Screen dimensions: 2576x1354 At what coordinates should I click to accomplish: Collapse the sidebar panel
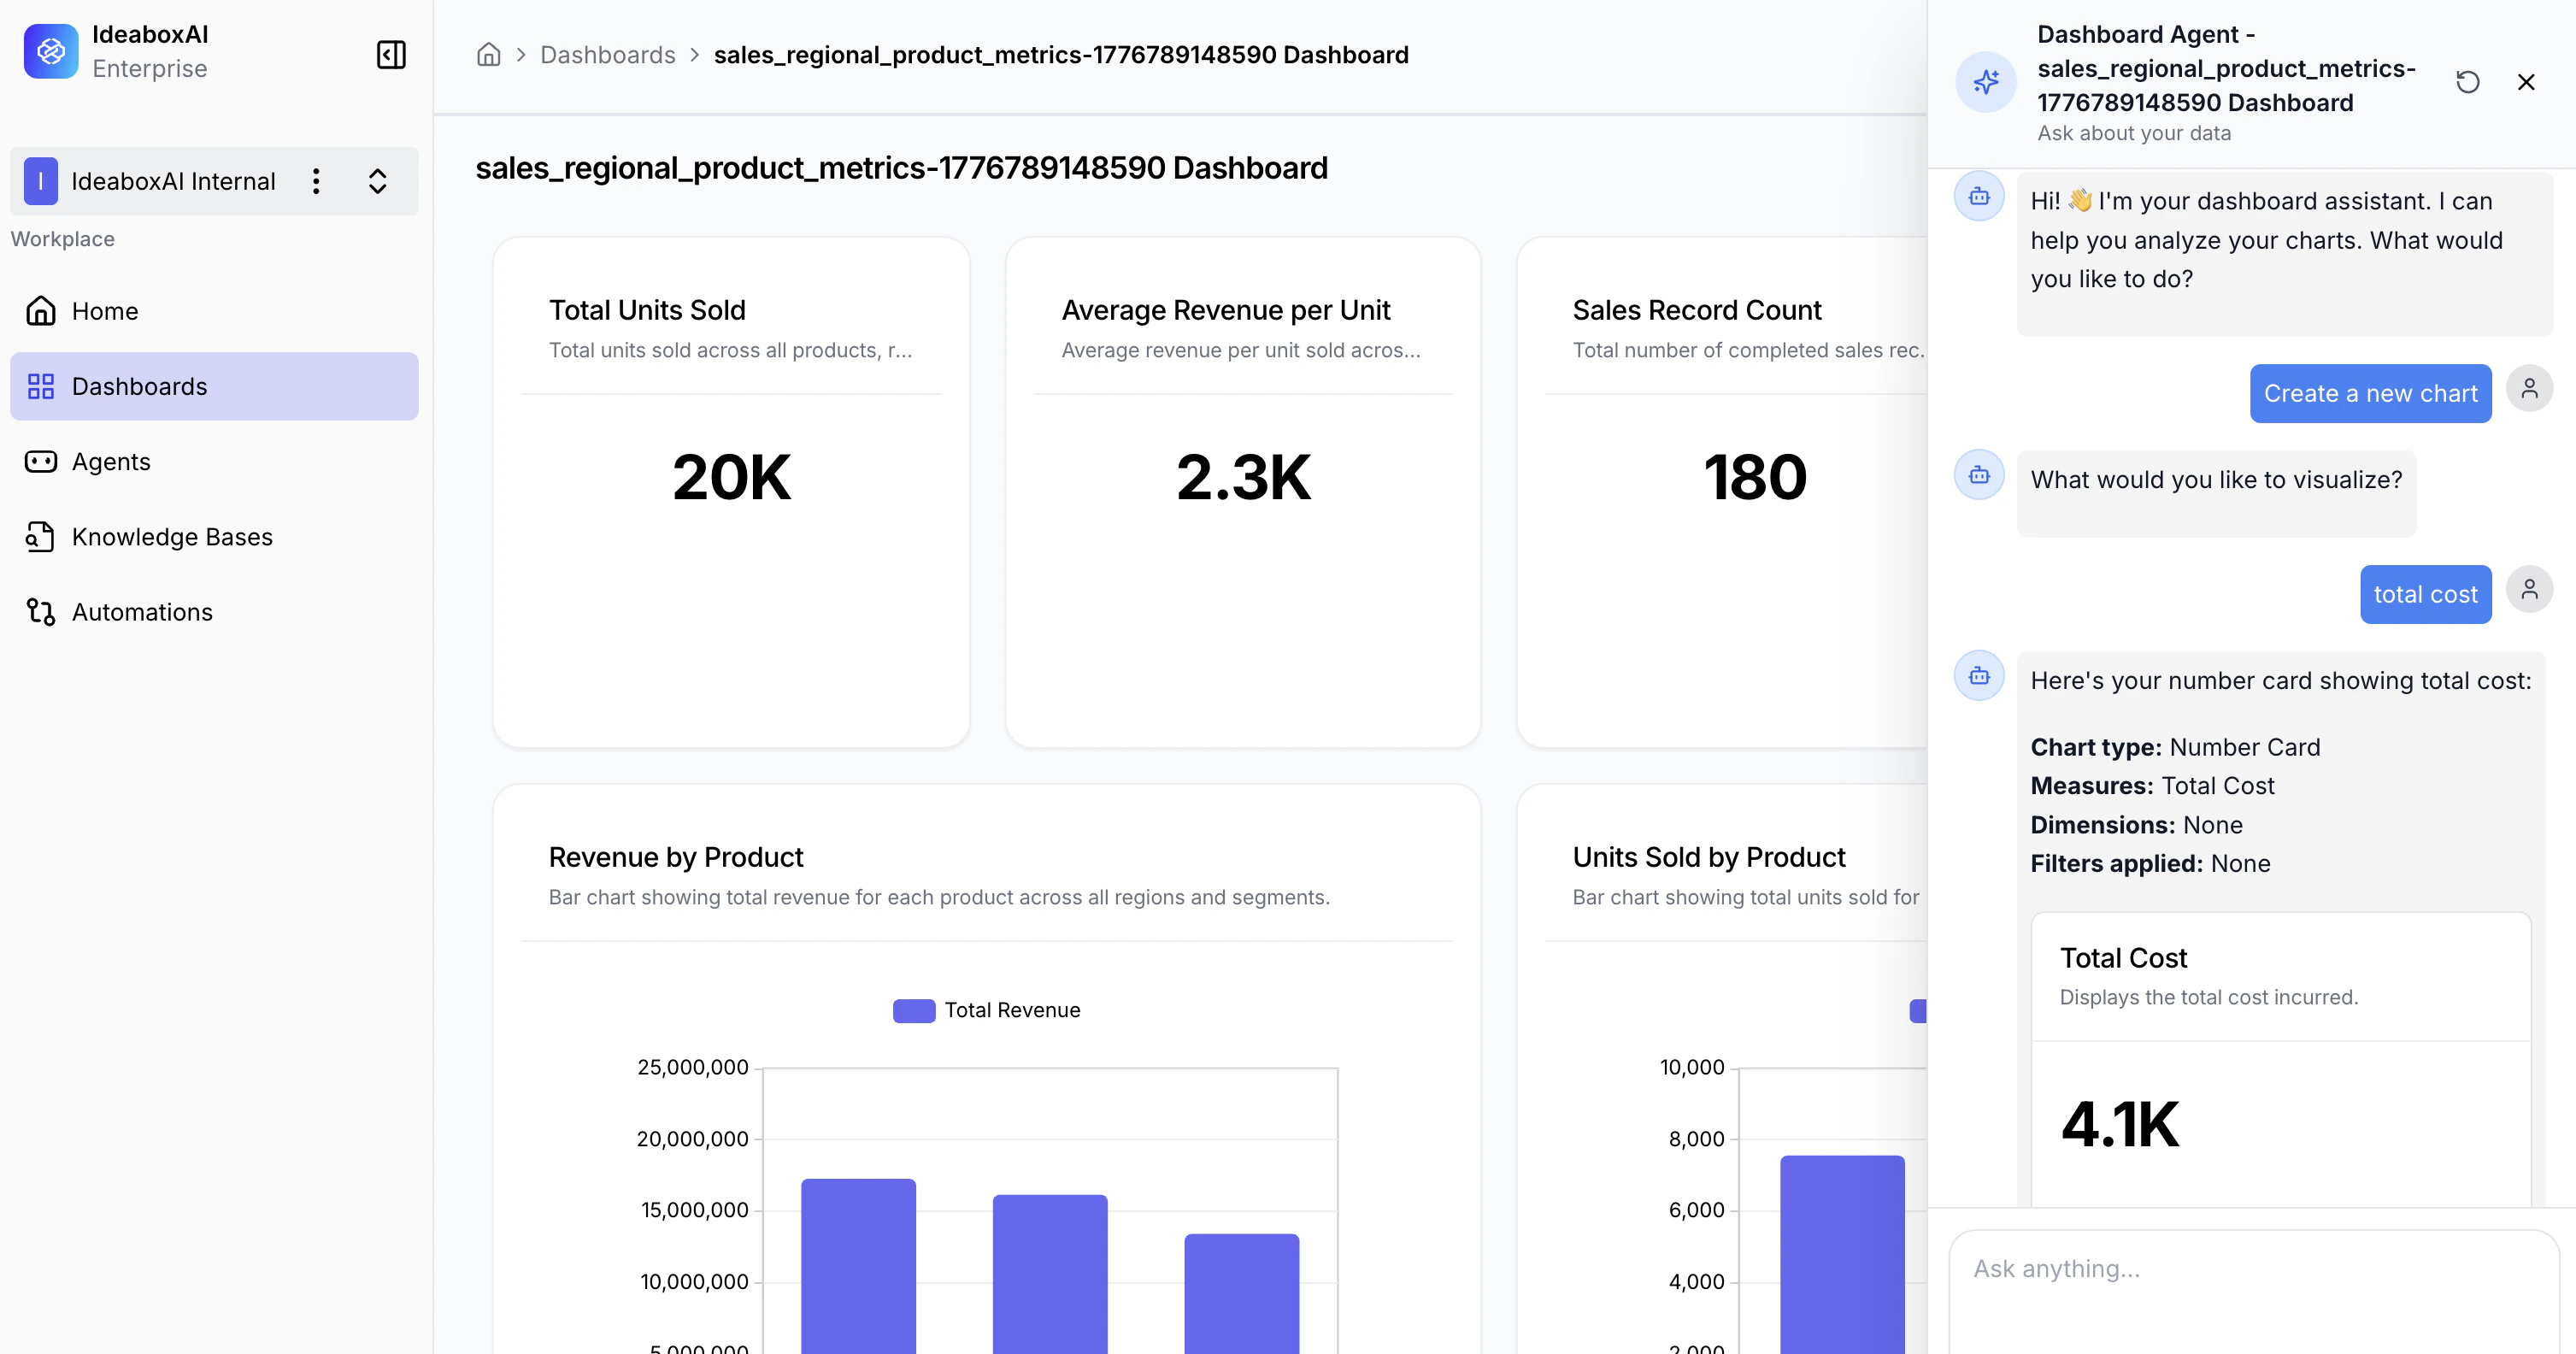(391, 54)
